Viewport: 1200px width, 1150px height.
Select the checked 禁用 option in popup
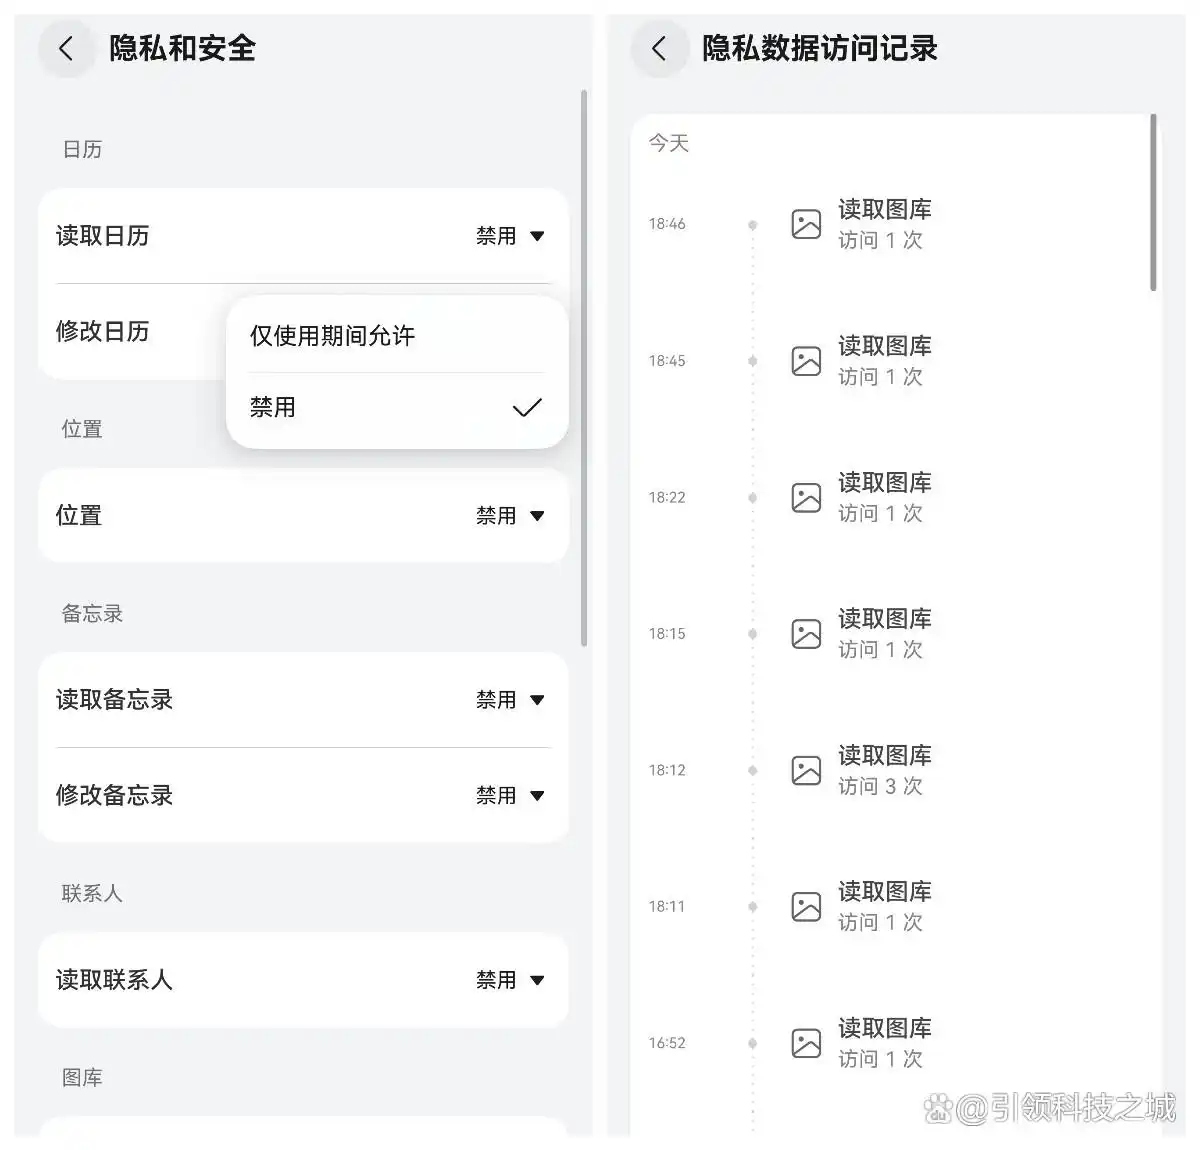pyautogui.click(x=396, y=407)
